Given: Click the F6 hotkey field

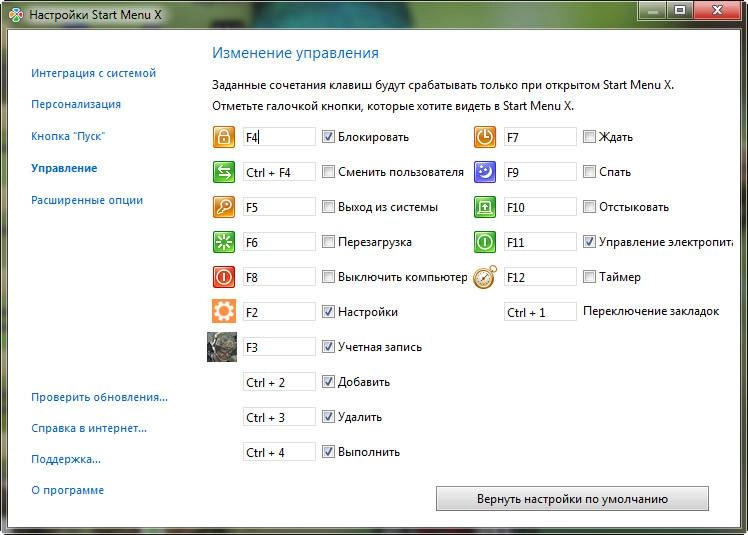Looking at the screenshot, I should pos(279,242).
